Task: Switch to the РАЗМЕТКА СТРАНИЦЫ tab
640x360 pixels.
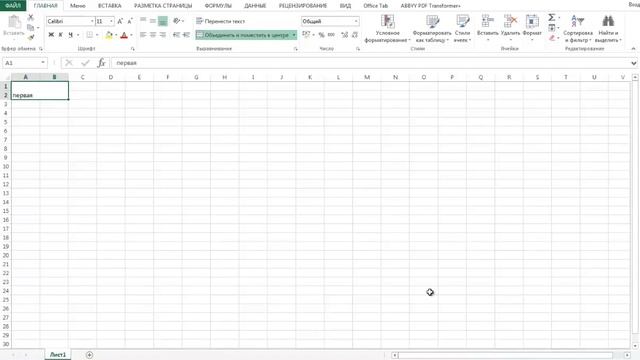Action: point(163,6)
